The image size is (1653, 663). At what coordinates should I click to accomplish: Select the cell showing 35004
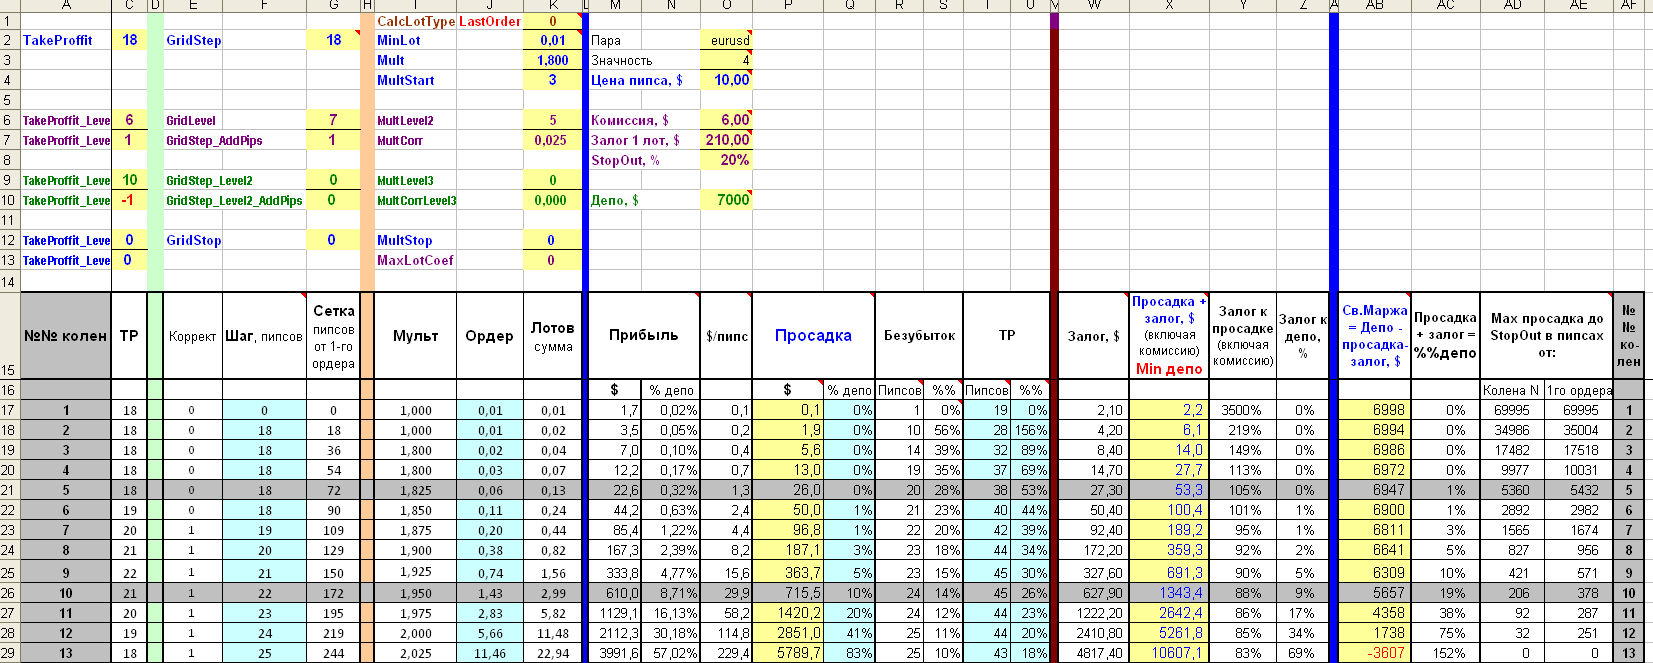pos(1579,430)
